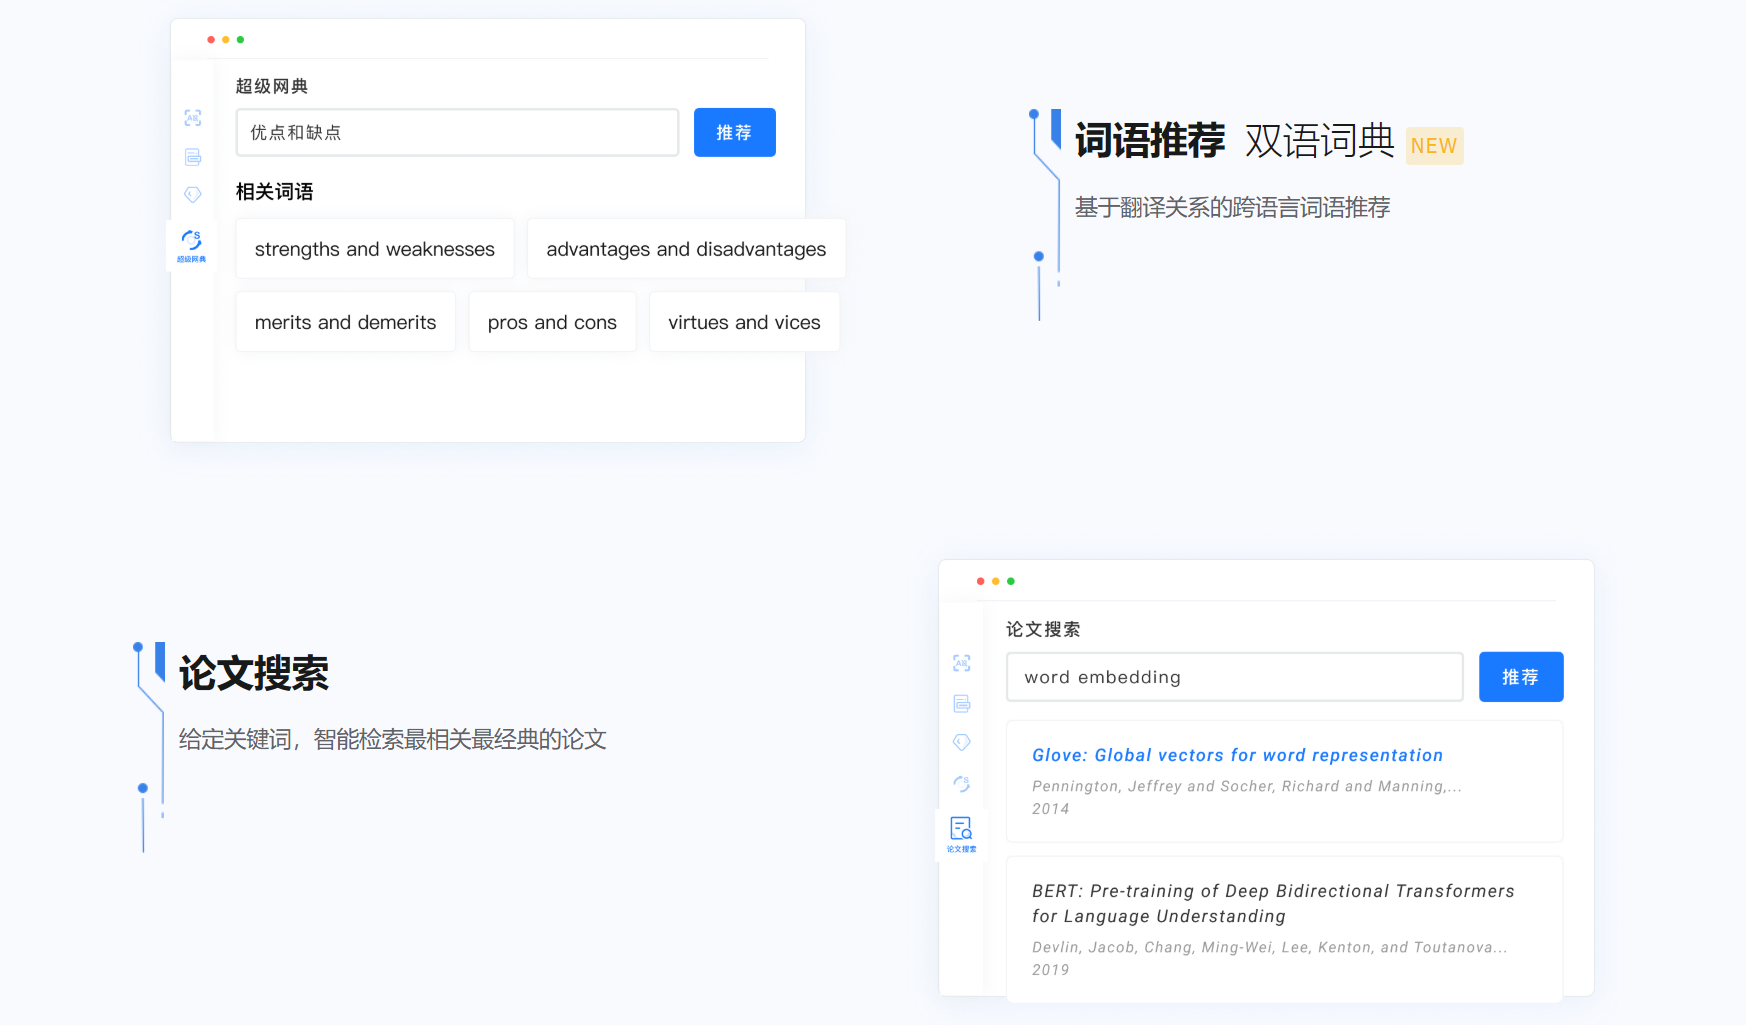The width and height of the screenshot is (1746, 1025).
Task: Choose the strengths and weaknesses suggestion
Action: (375, 249)
